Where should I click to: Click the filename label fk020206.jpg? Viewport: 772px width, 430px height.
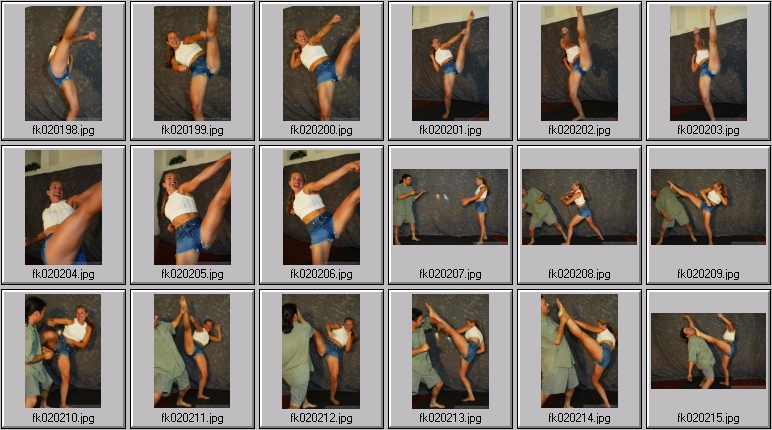click(322, 274)
